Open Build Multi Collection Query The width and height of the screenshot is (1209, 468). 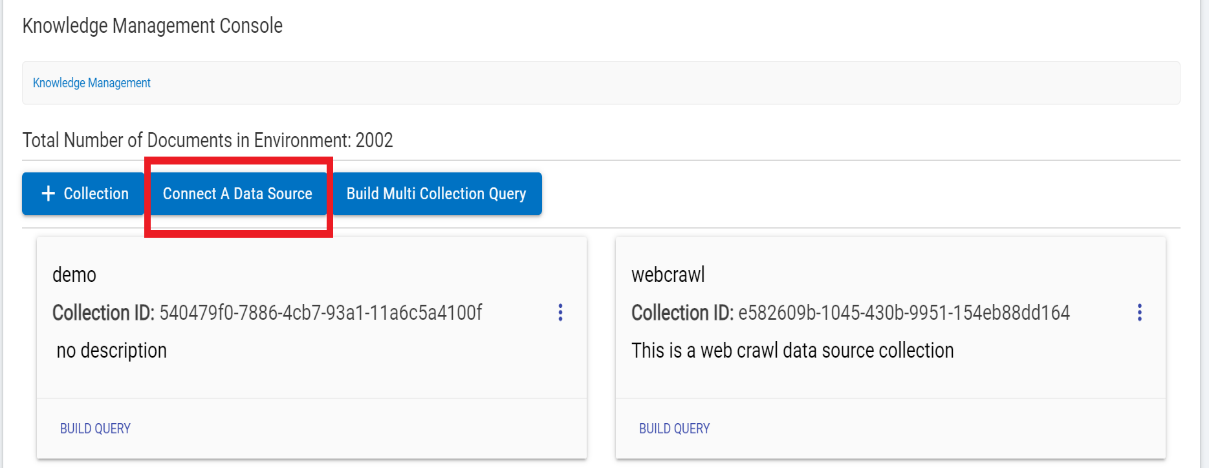tap(436, 194)
